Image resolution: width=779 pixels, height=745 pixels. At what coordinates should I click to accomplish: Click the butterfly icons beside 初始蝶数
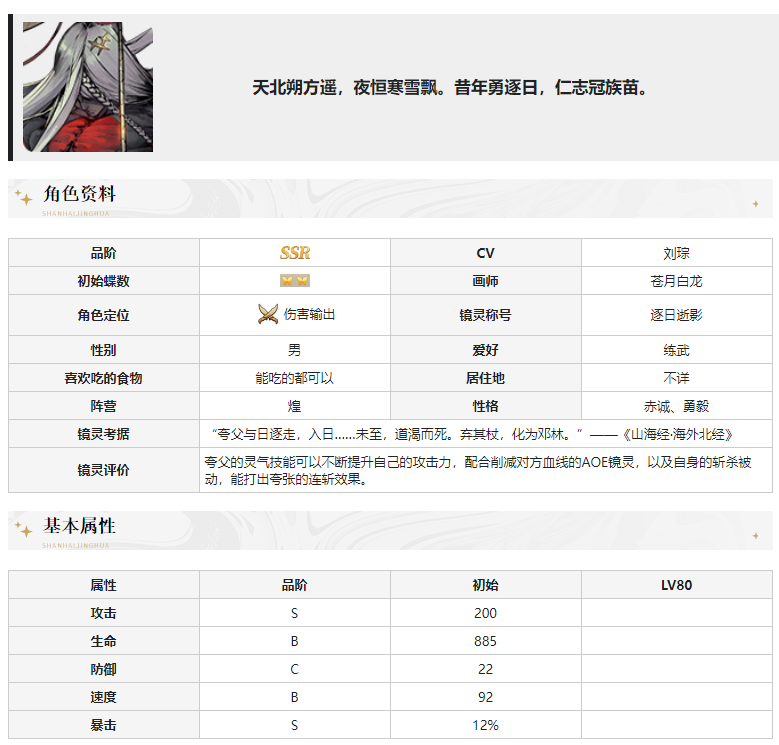point(294,281)
